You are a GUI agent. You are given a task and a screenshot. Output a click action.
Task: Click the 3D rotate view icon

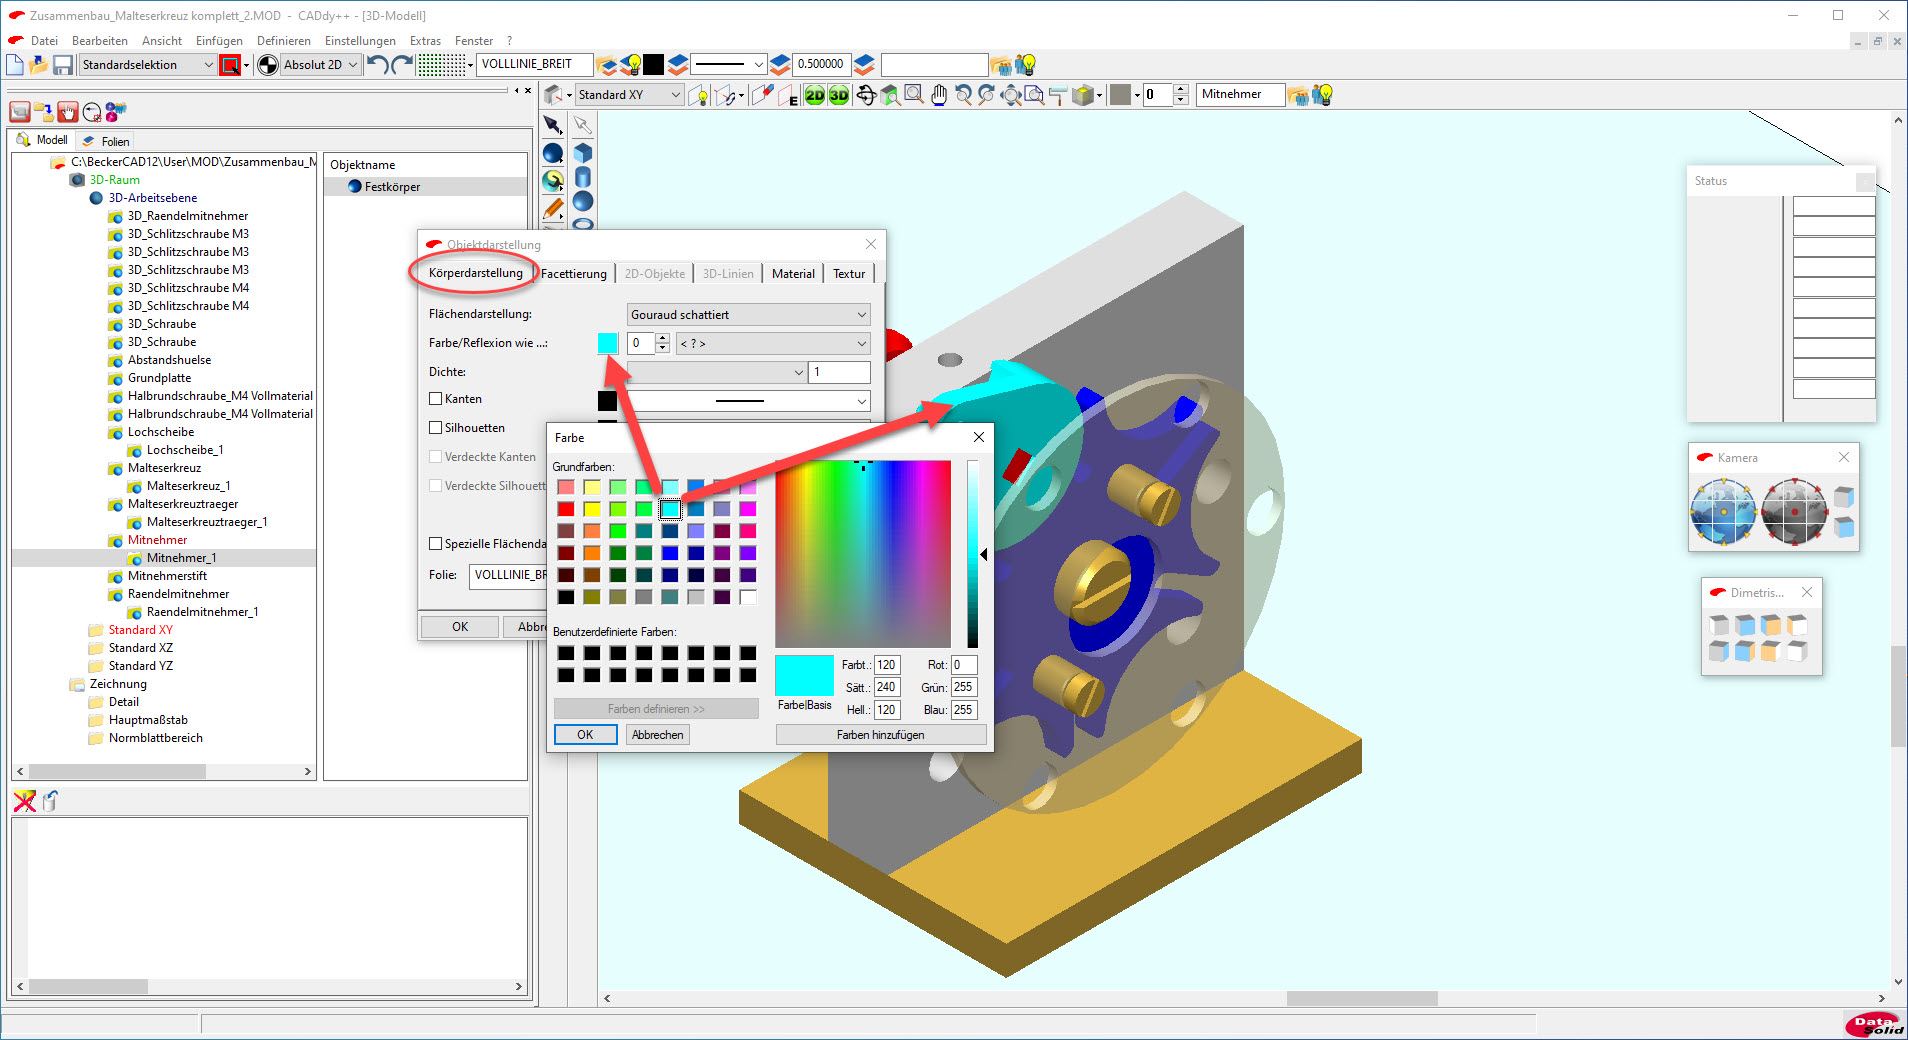(866, 95)
